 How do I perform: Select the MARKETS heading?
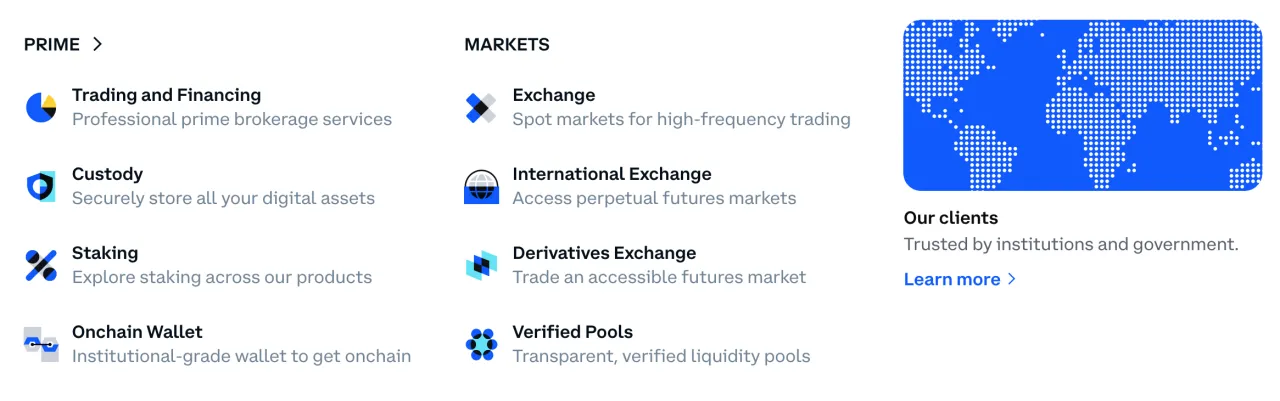507,44
